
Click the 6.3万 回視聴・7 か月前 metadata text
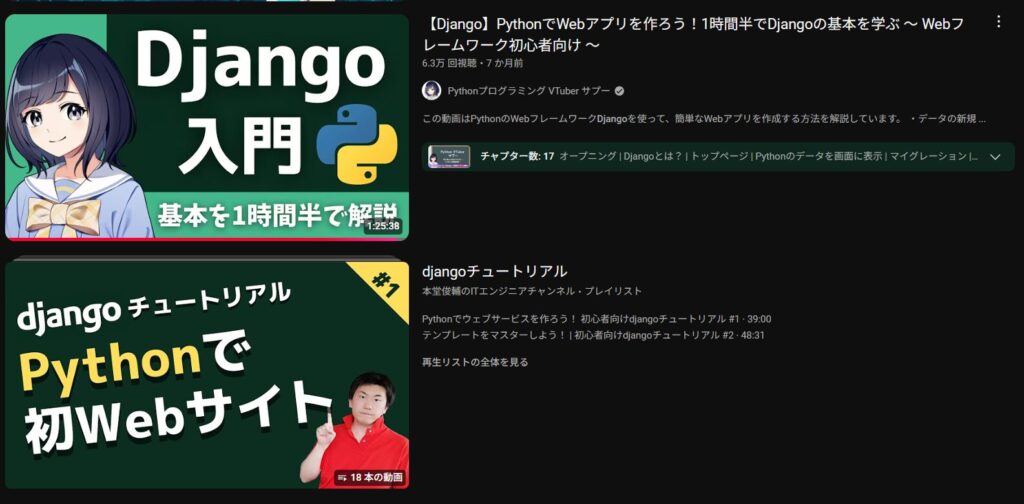472,64
